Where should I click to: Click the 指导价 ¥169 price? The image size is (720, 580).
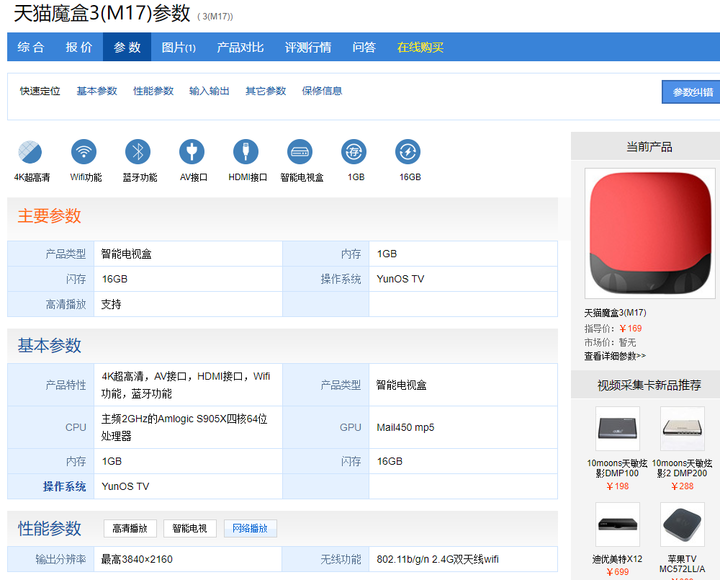(630, 328)
